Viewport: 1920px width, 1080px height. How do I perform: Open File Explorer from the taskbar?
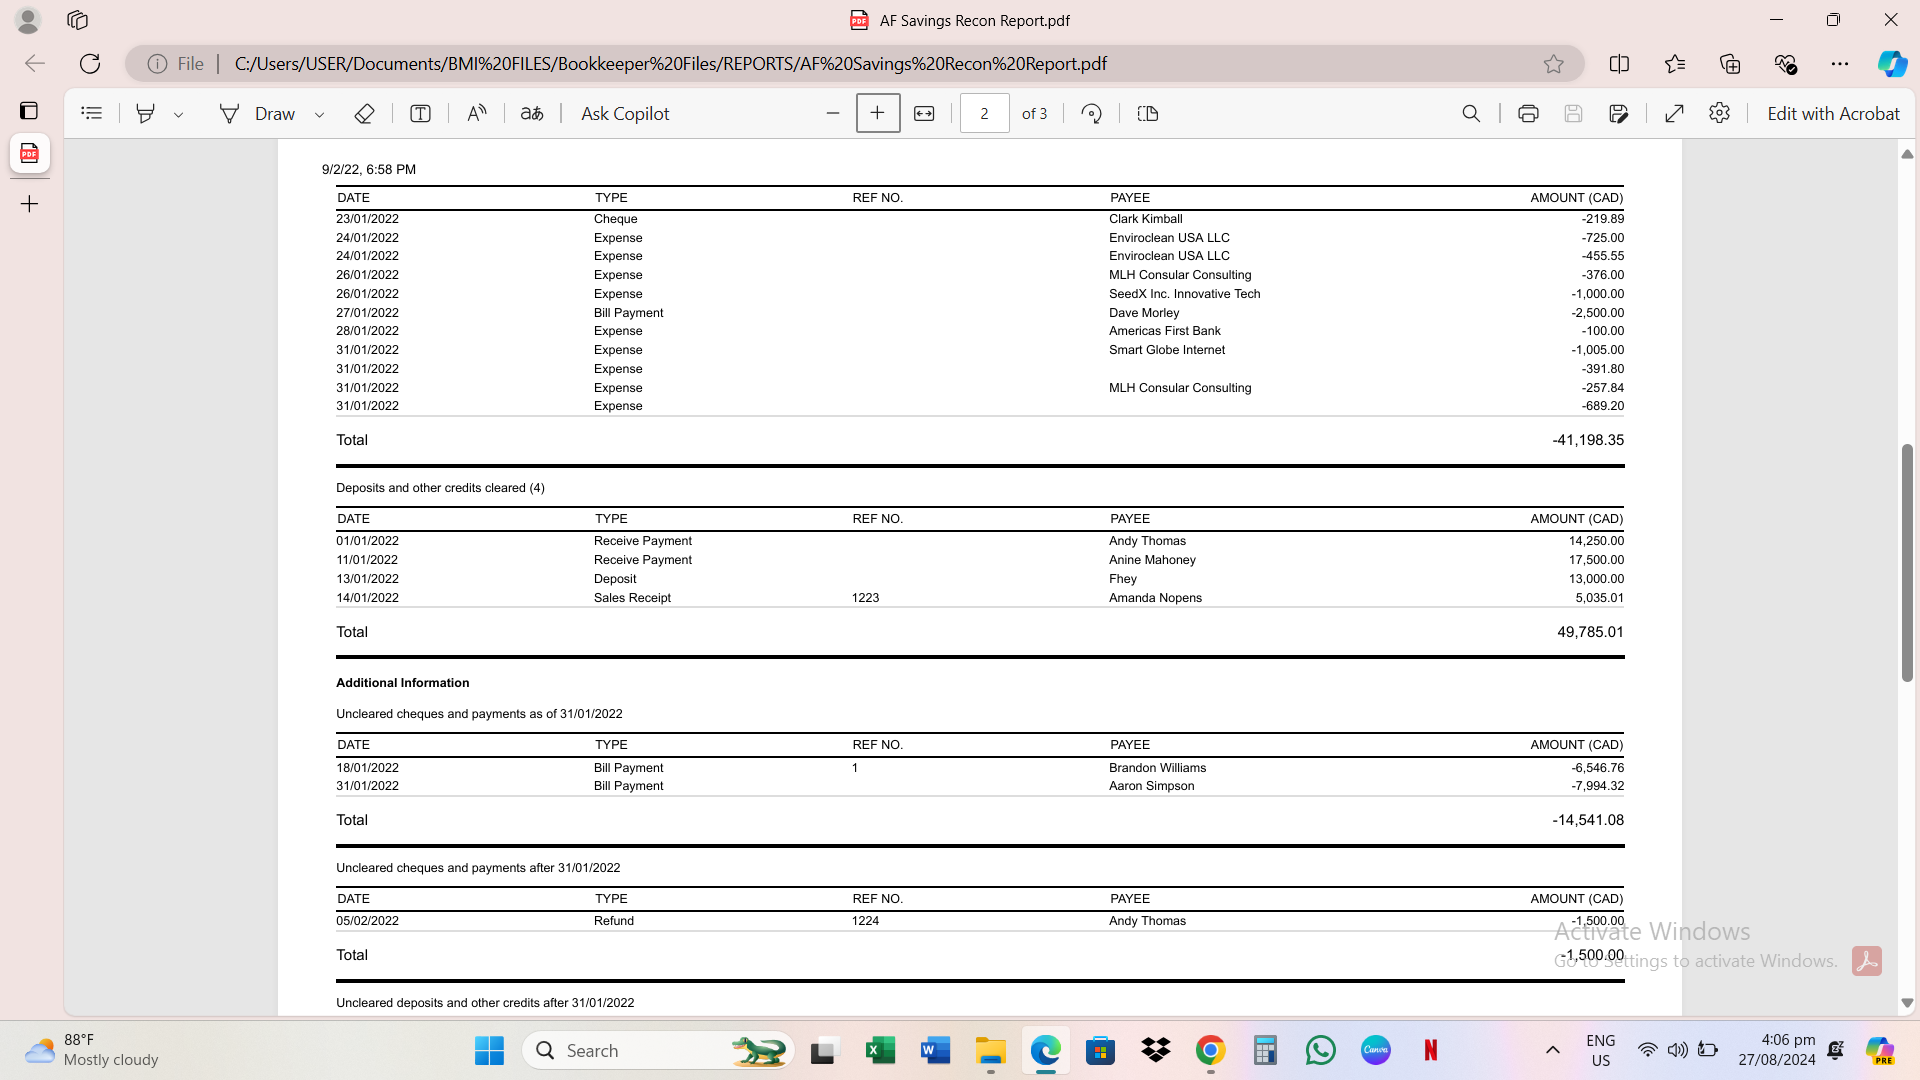(x=990, y=1051)
